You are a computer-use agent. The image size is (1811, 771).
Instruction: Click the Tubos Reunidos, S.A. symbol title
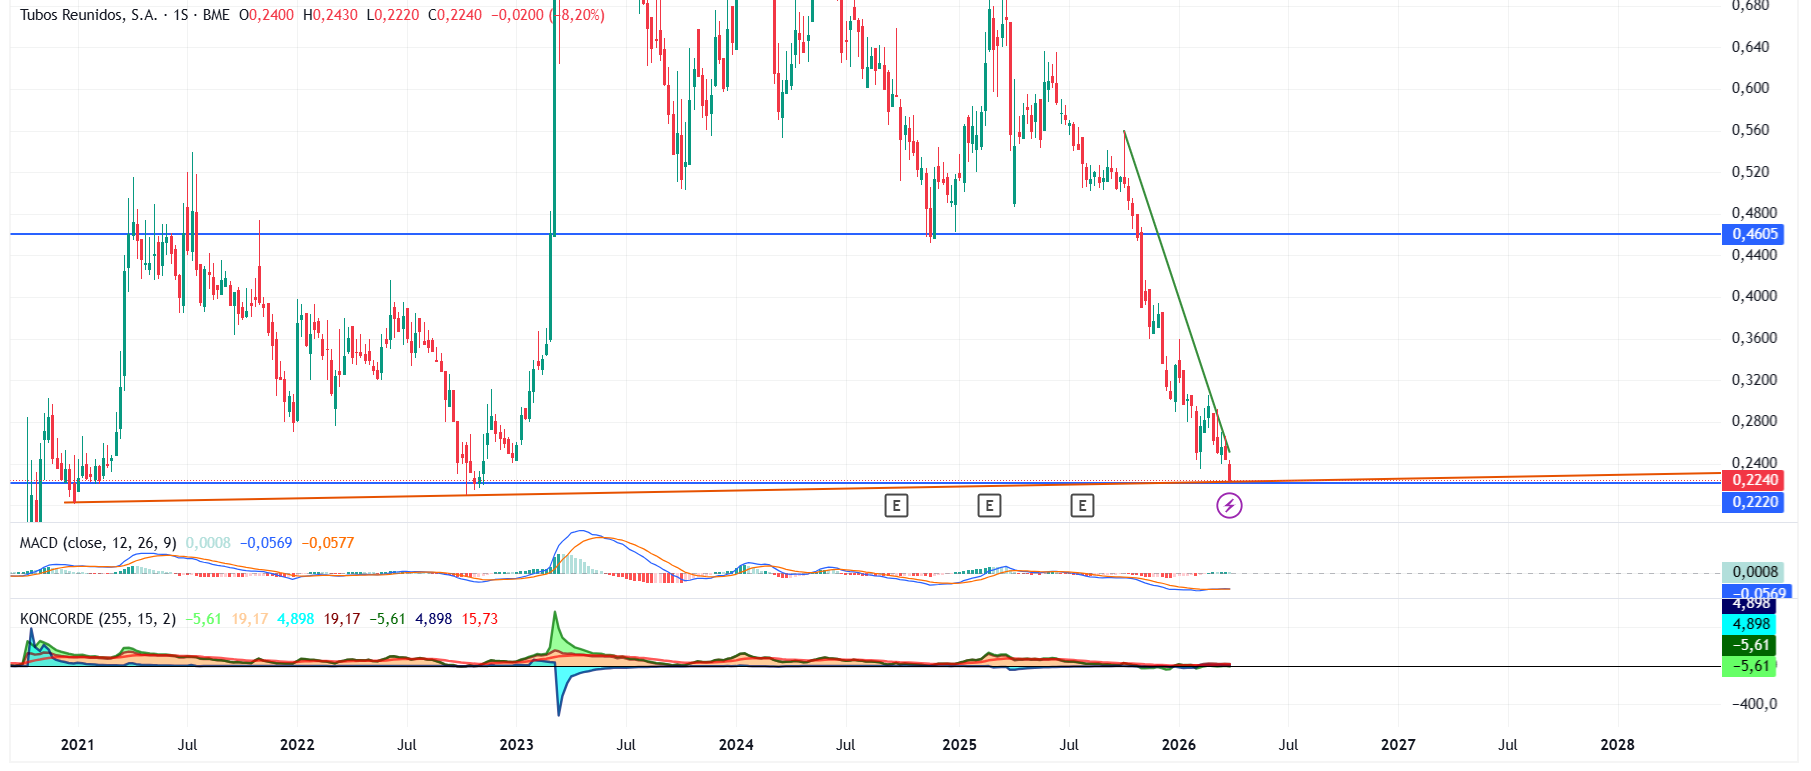(88, 15)
